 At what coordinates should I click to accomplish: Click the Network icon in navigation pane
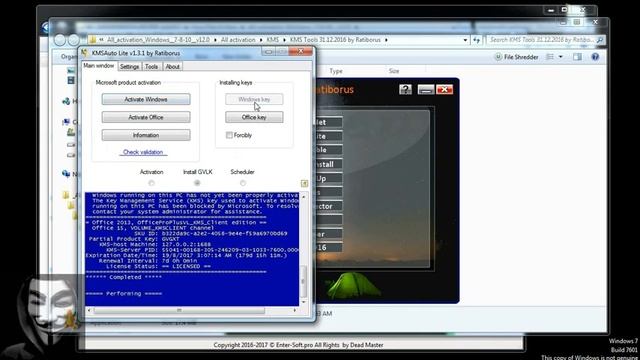coord(66,174)
